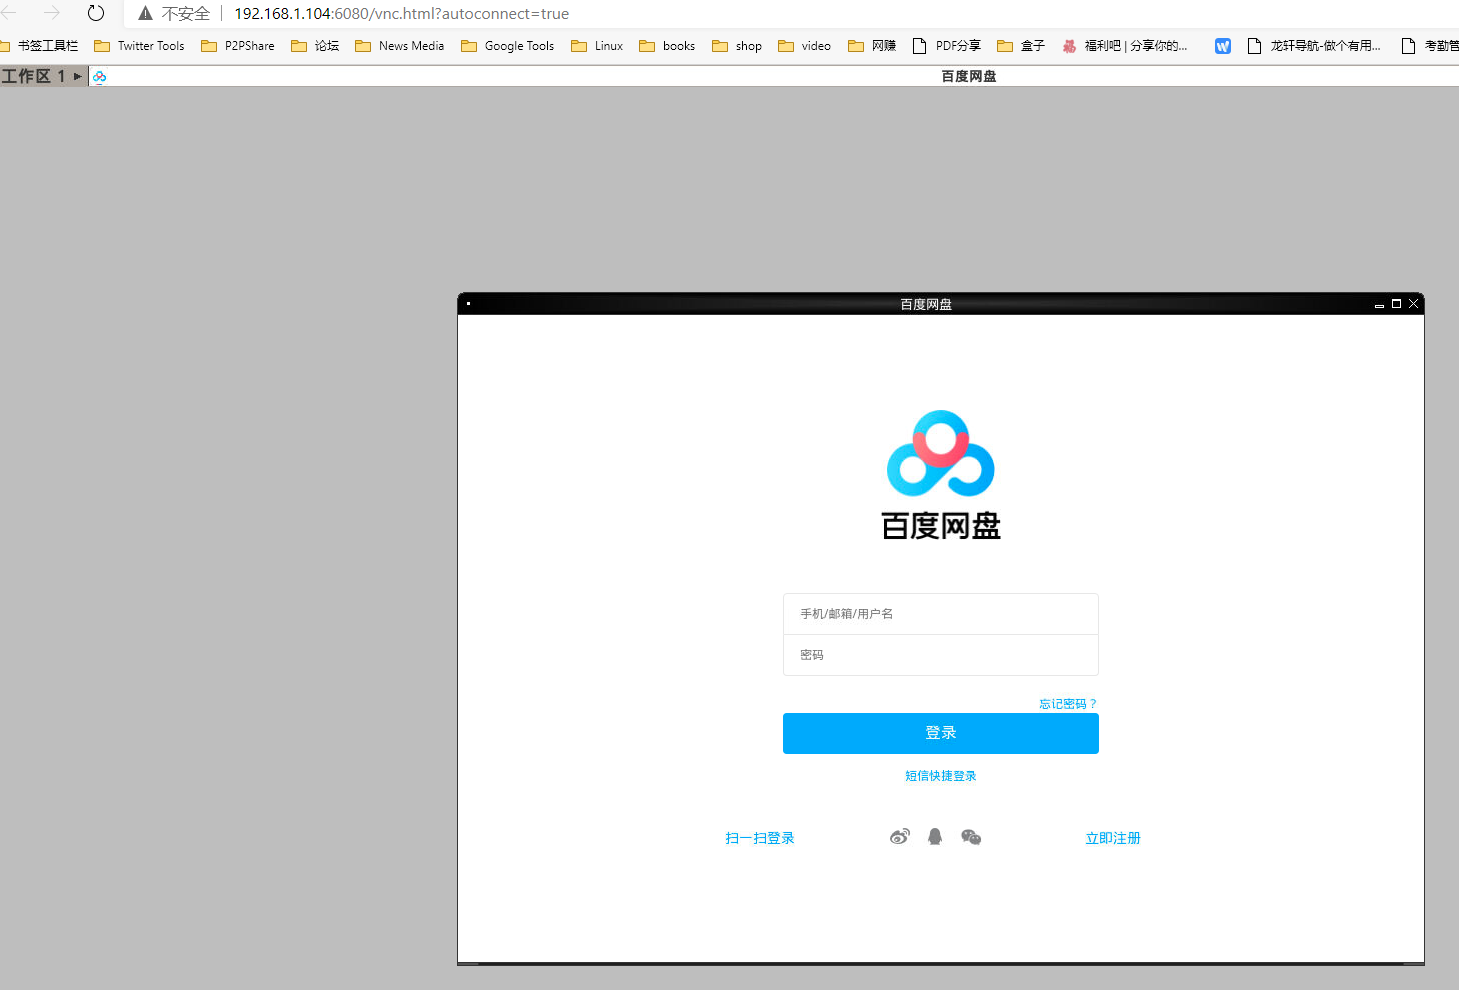Open the Google Tools bookmark folder
This screenshot has width=1459, height=990.
tap(508, 46)
